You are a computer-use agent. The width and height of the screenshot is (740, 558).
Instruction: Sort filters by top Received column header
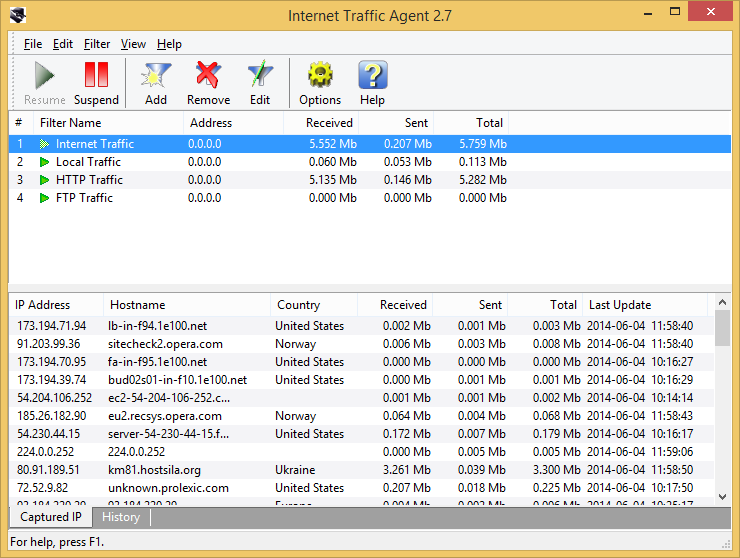321,123
